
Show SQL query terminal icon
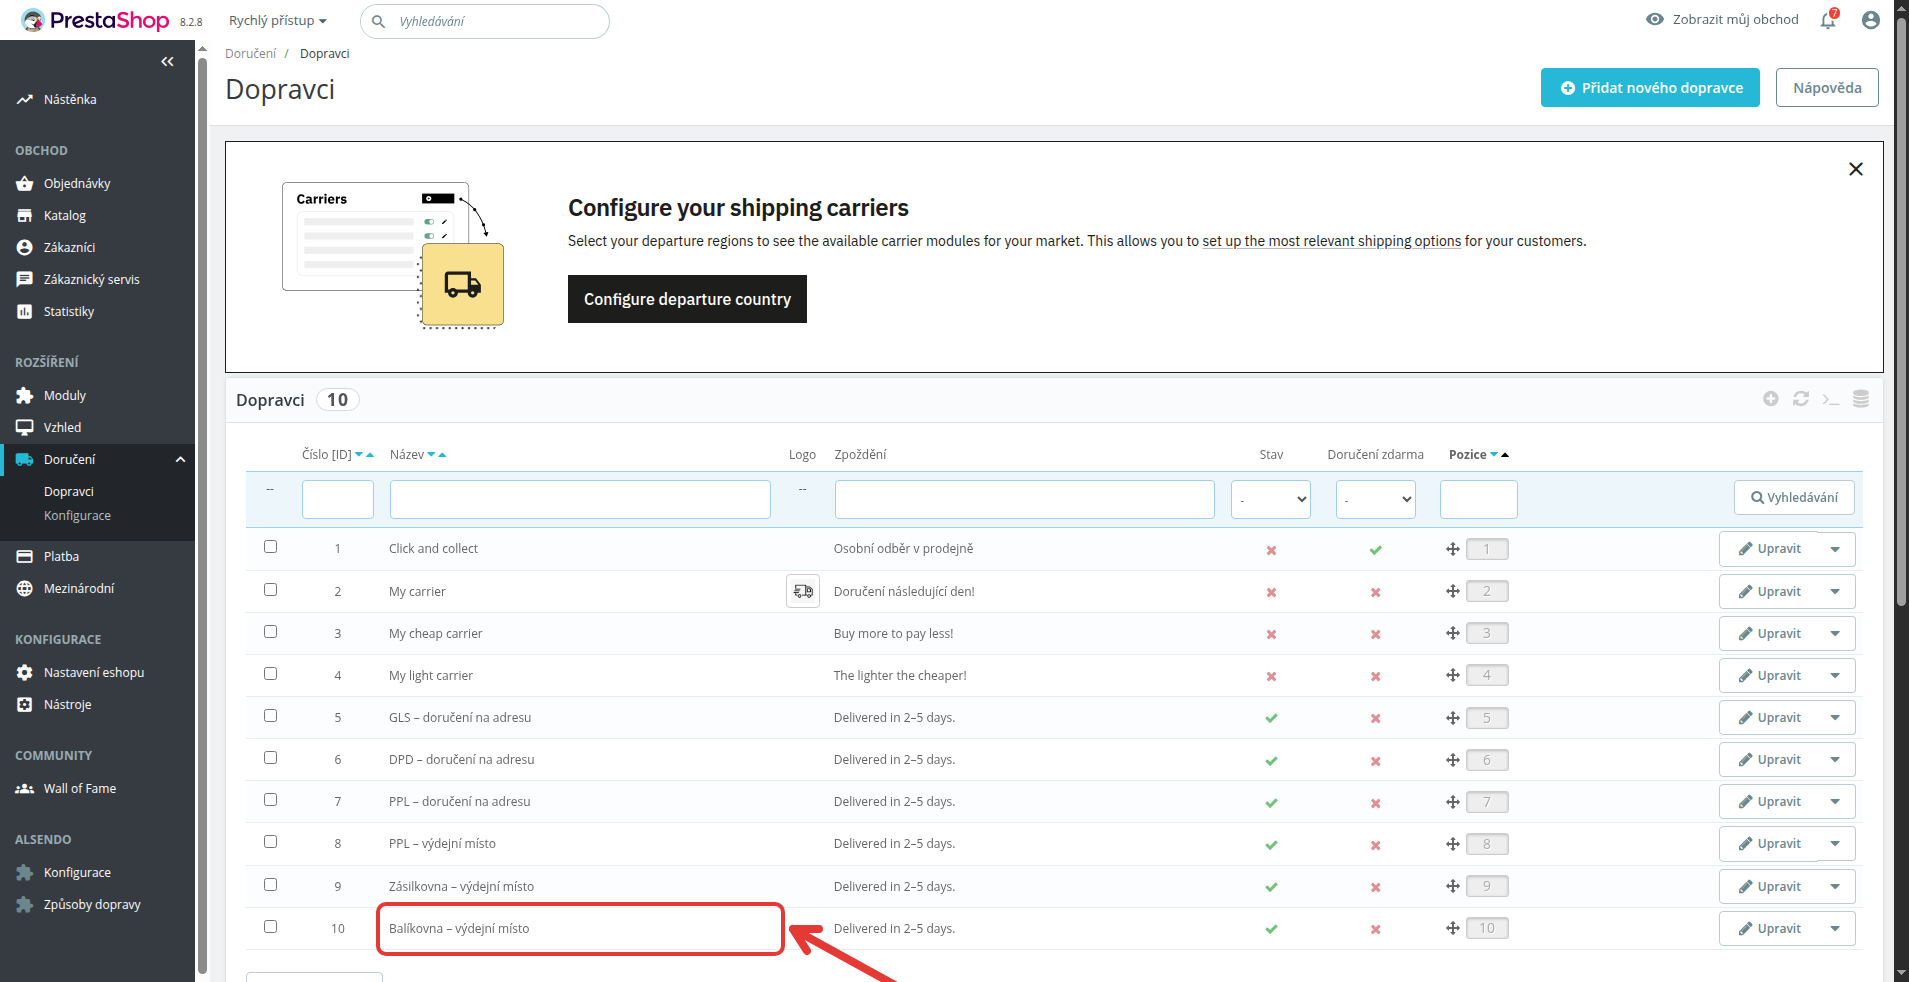click(x=1830, y=399)
